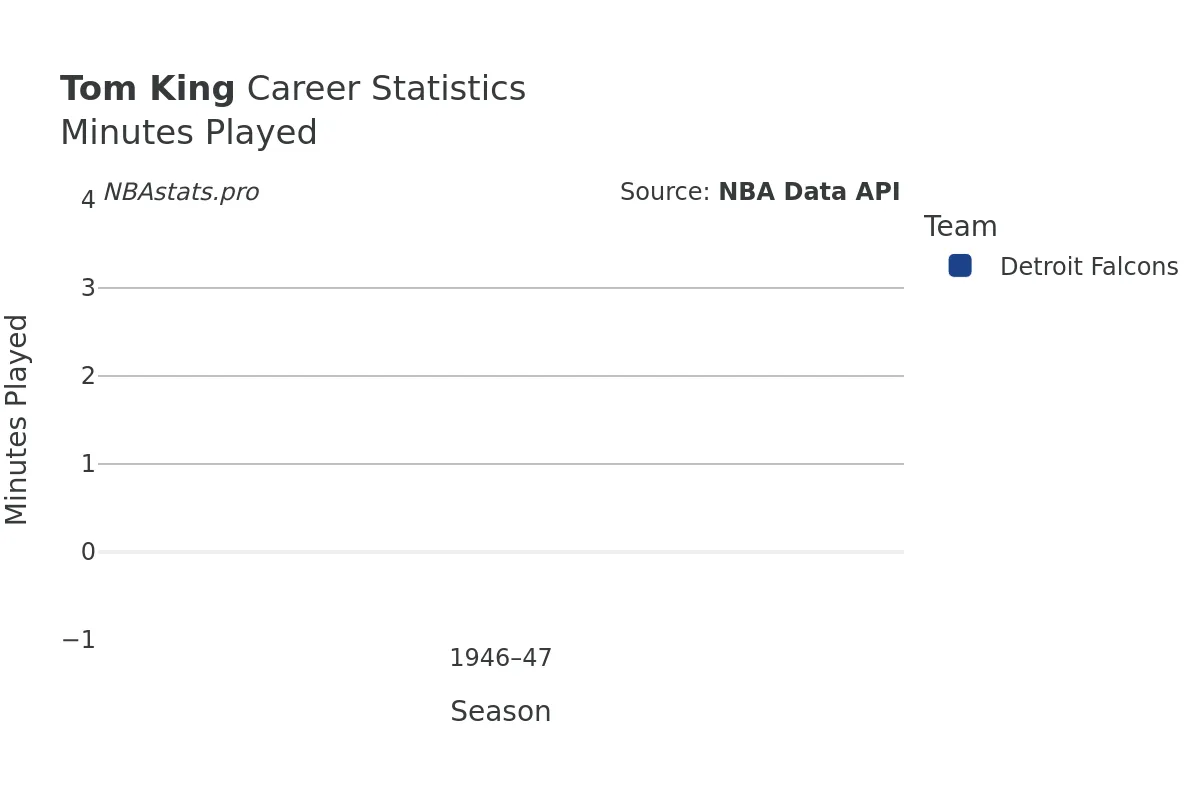1200x800 pixels.
Task: Click the y-axis tick label 2
Action: 88,376
